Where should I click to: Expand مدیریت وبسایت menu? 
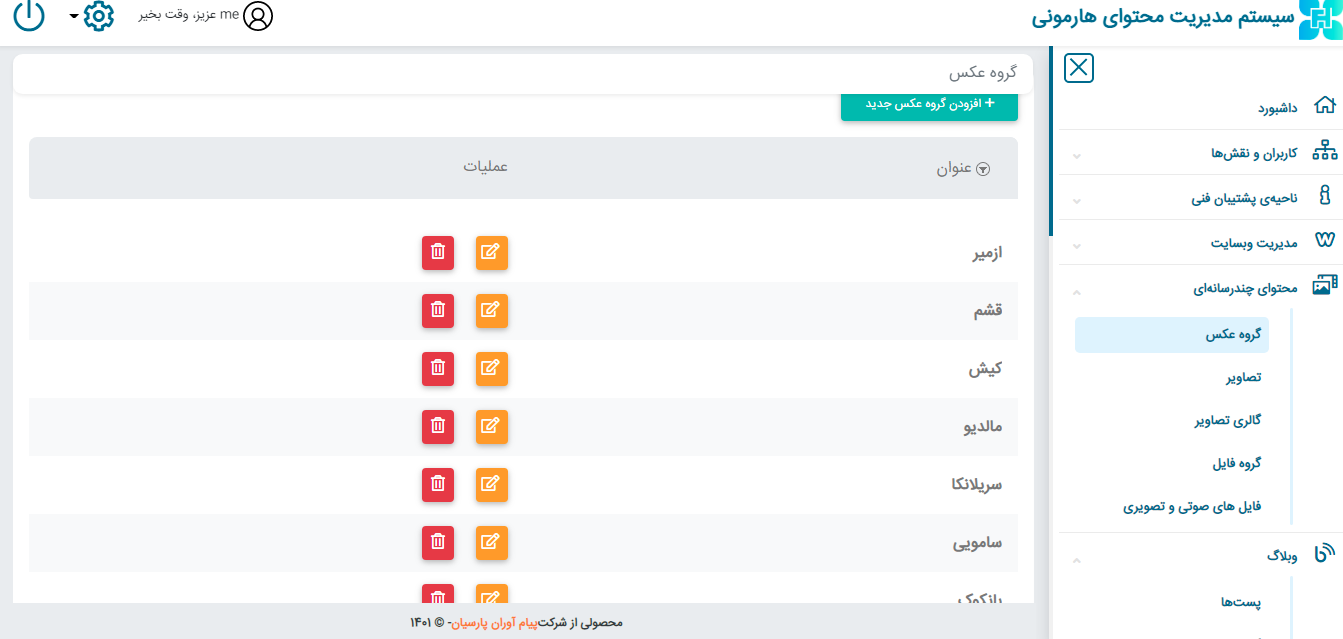click(1254, 243)
